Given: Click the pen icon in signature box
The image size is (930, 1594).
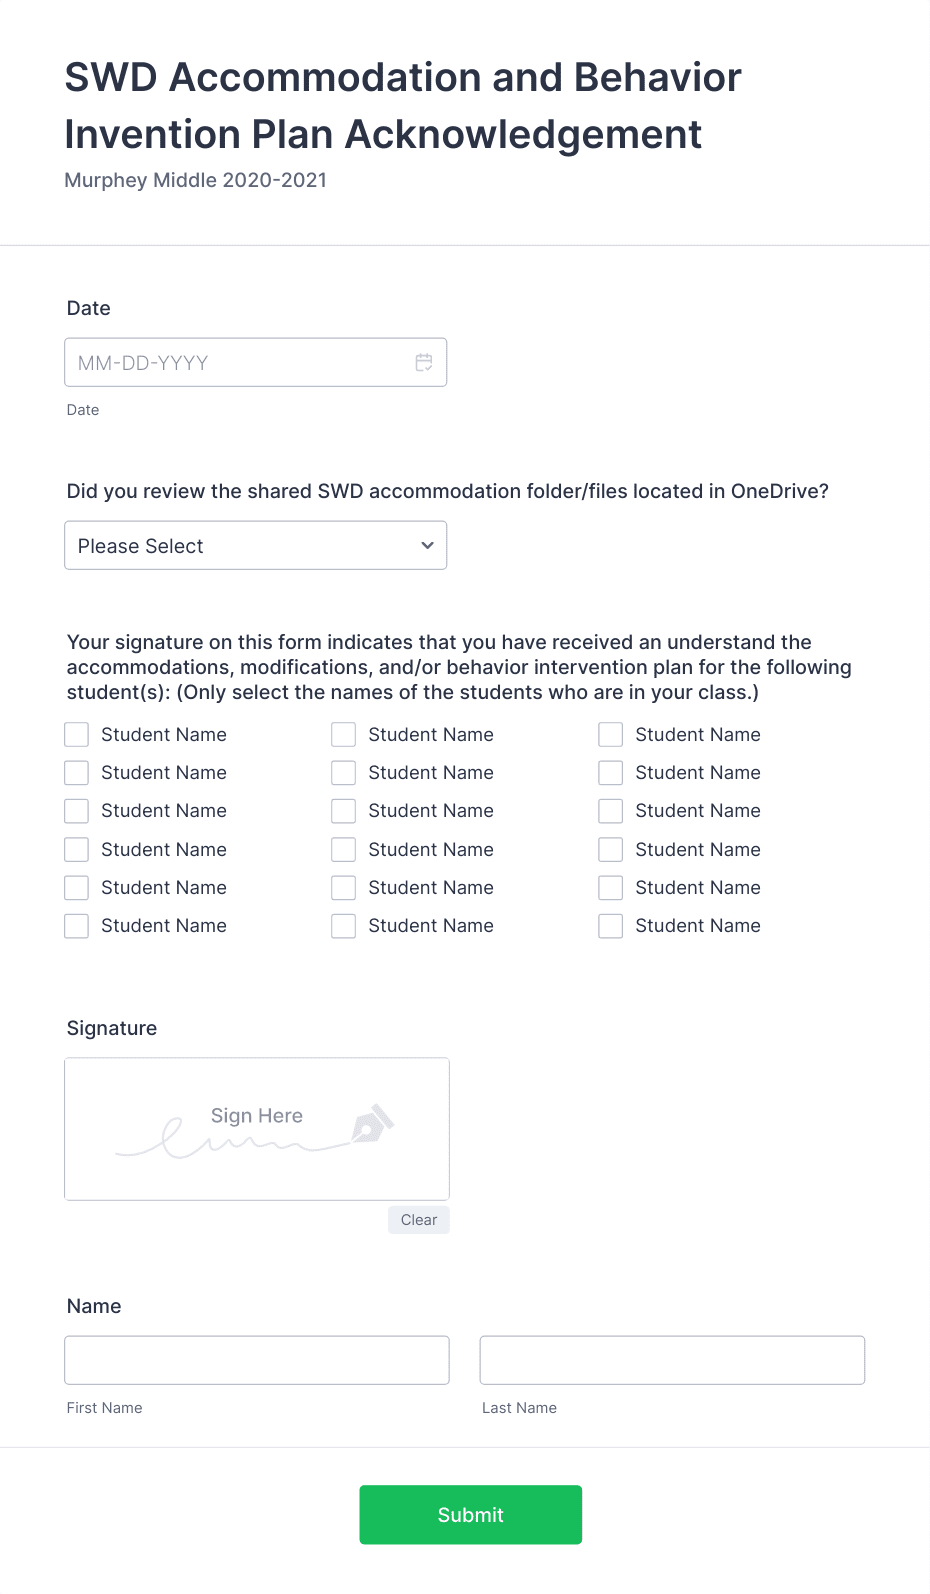Looking at the screenshot, I should point(373,1125).
